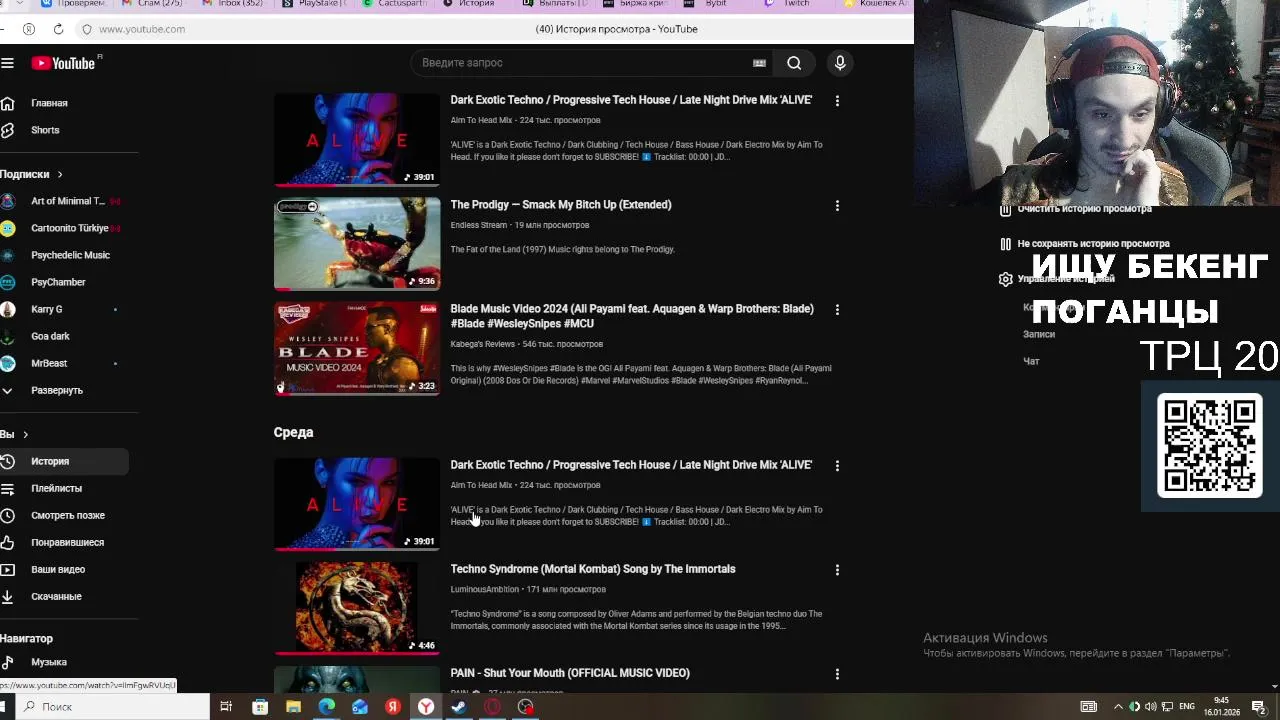Screen dimensions: 1280x720
Task: Open options menu for Blade Music Video
Action: coord(837,310)
